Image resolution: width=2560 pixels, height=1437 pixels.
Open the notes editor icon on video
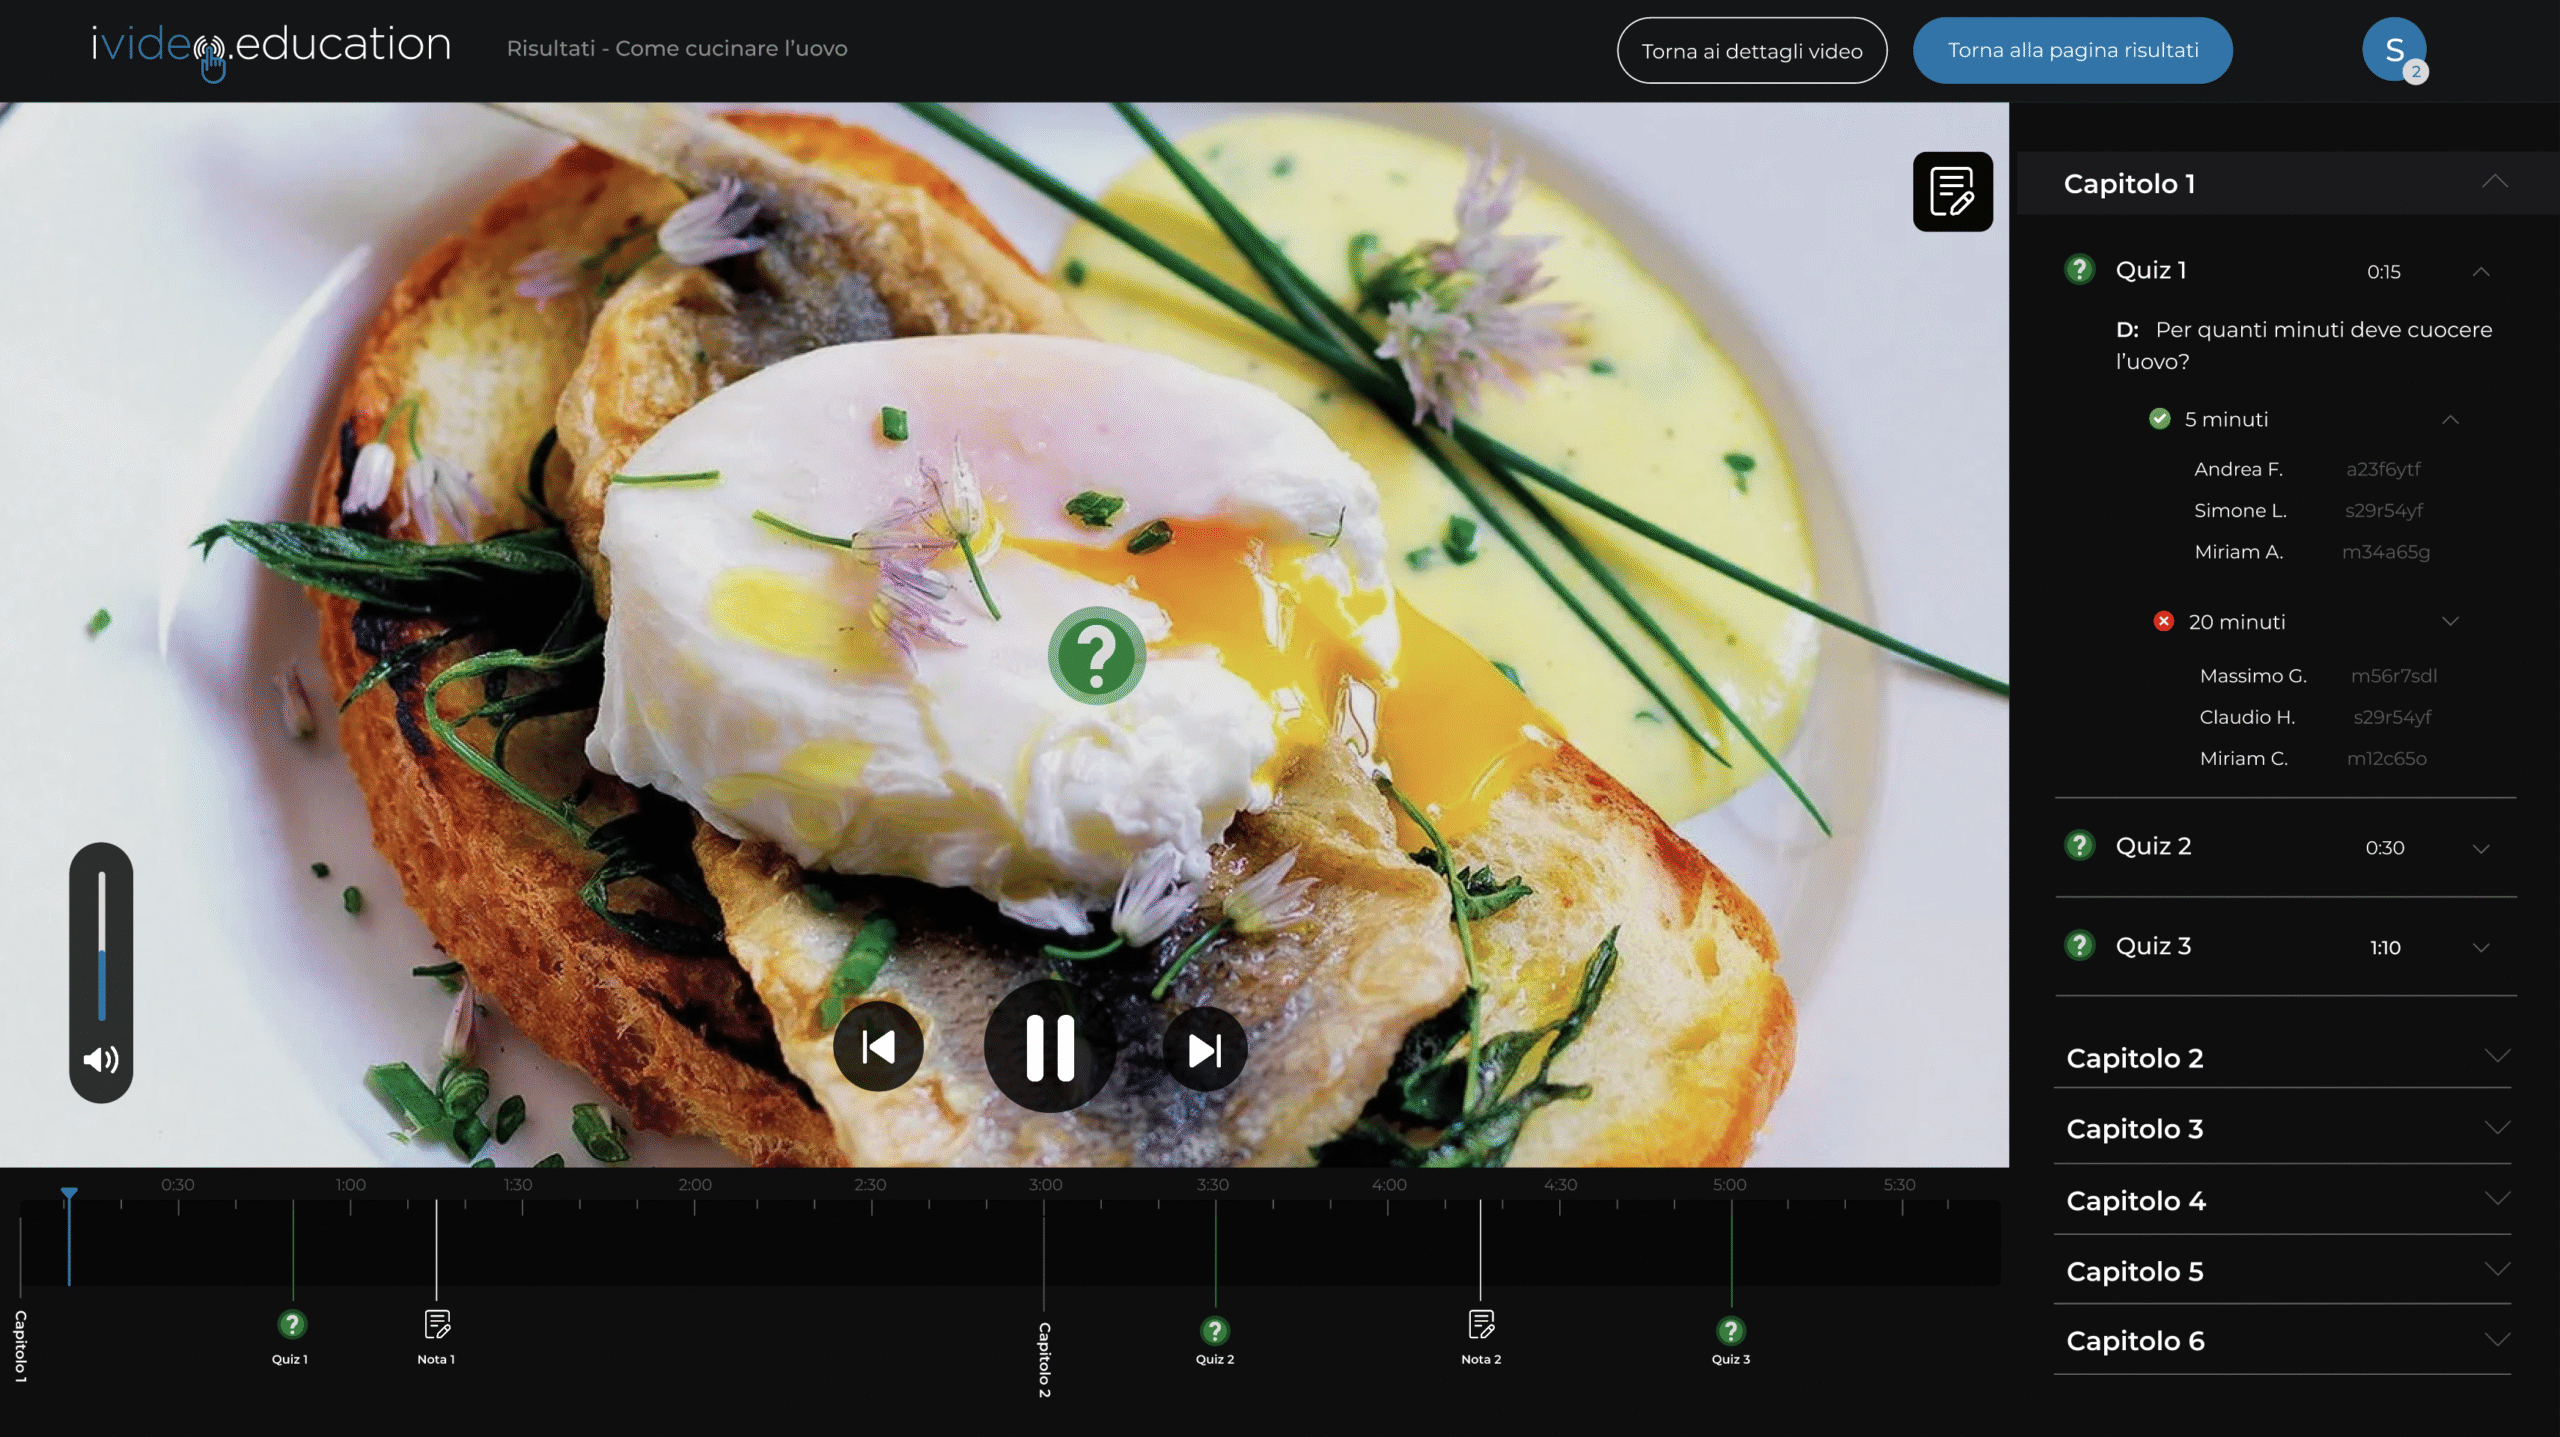click(x=1952, y=191)
